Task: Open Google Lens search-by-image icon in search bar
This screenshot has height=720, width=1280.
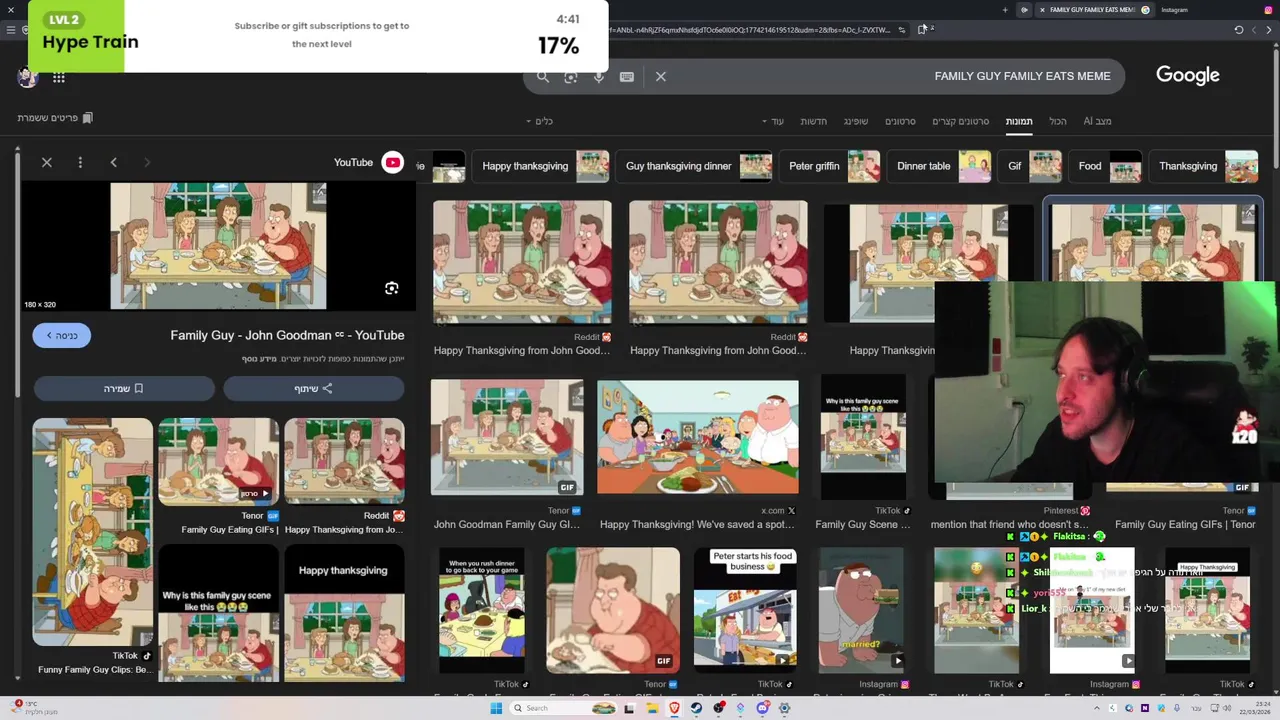Action: pos(571,76)
